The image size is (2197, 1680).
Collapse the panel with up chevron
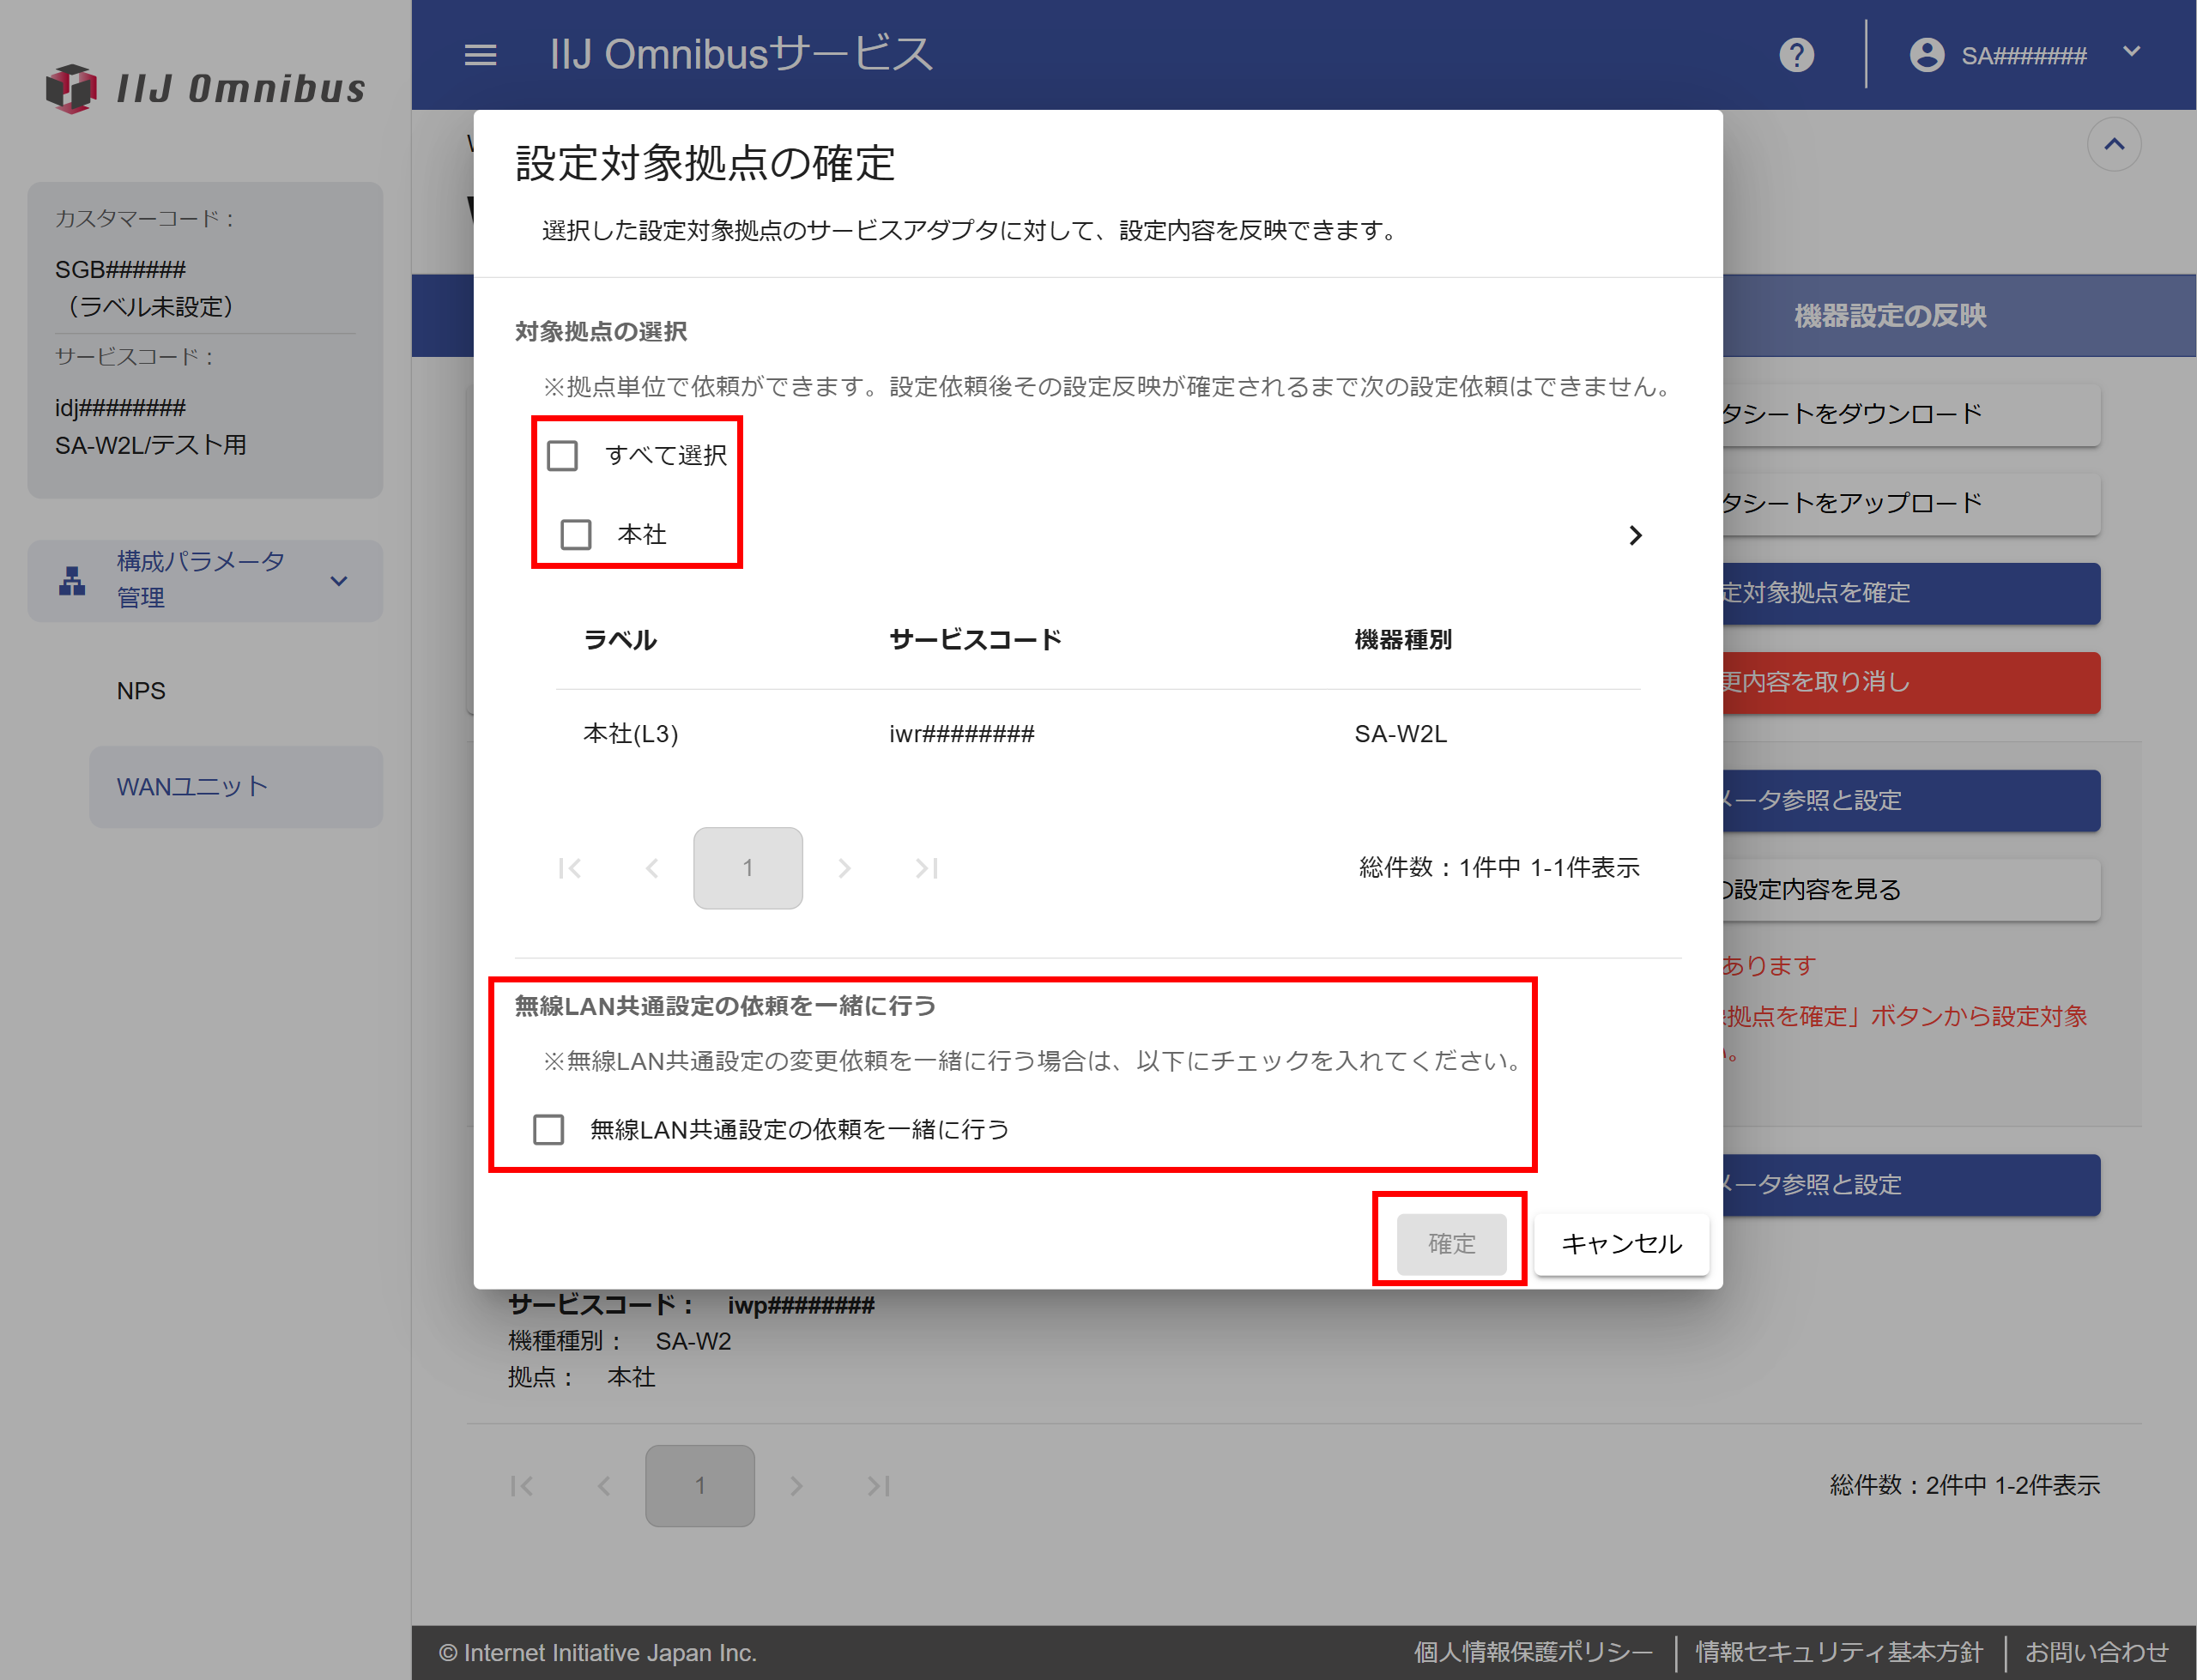2113,145
